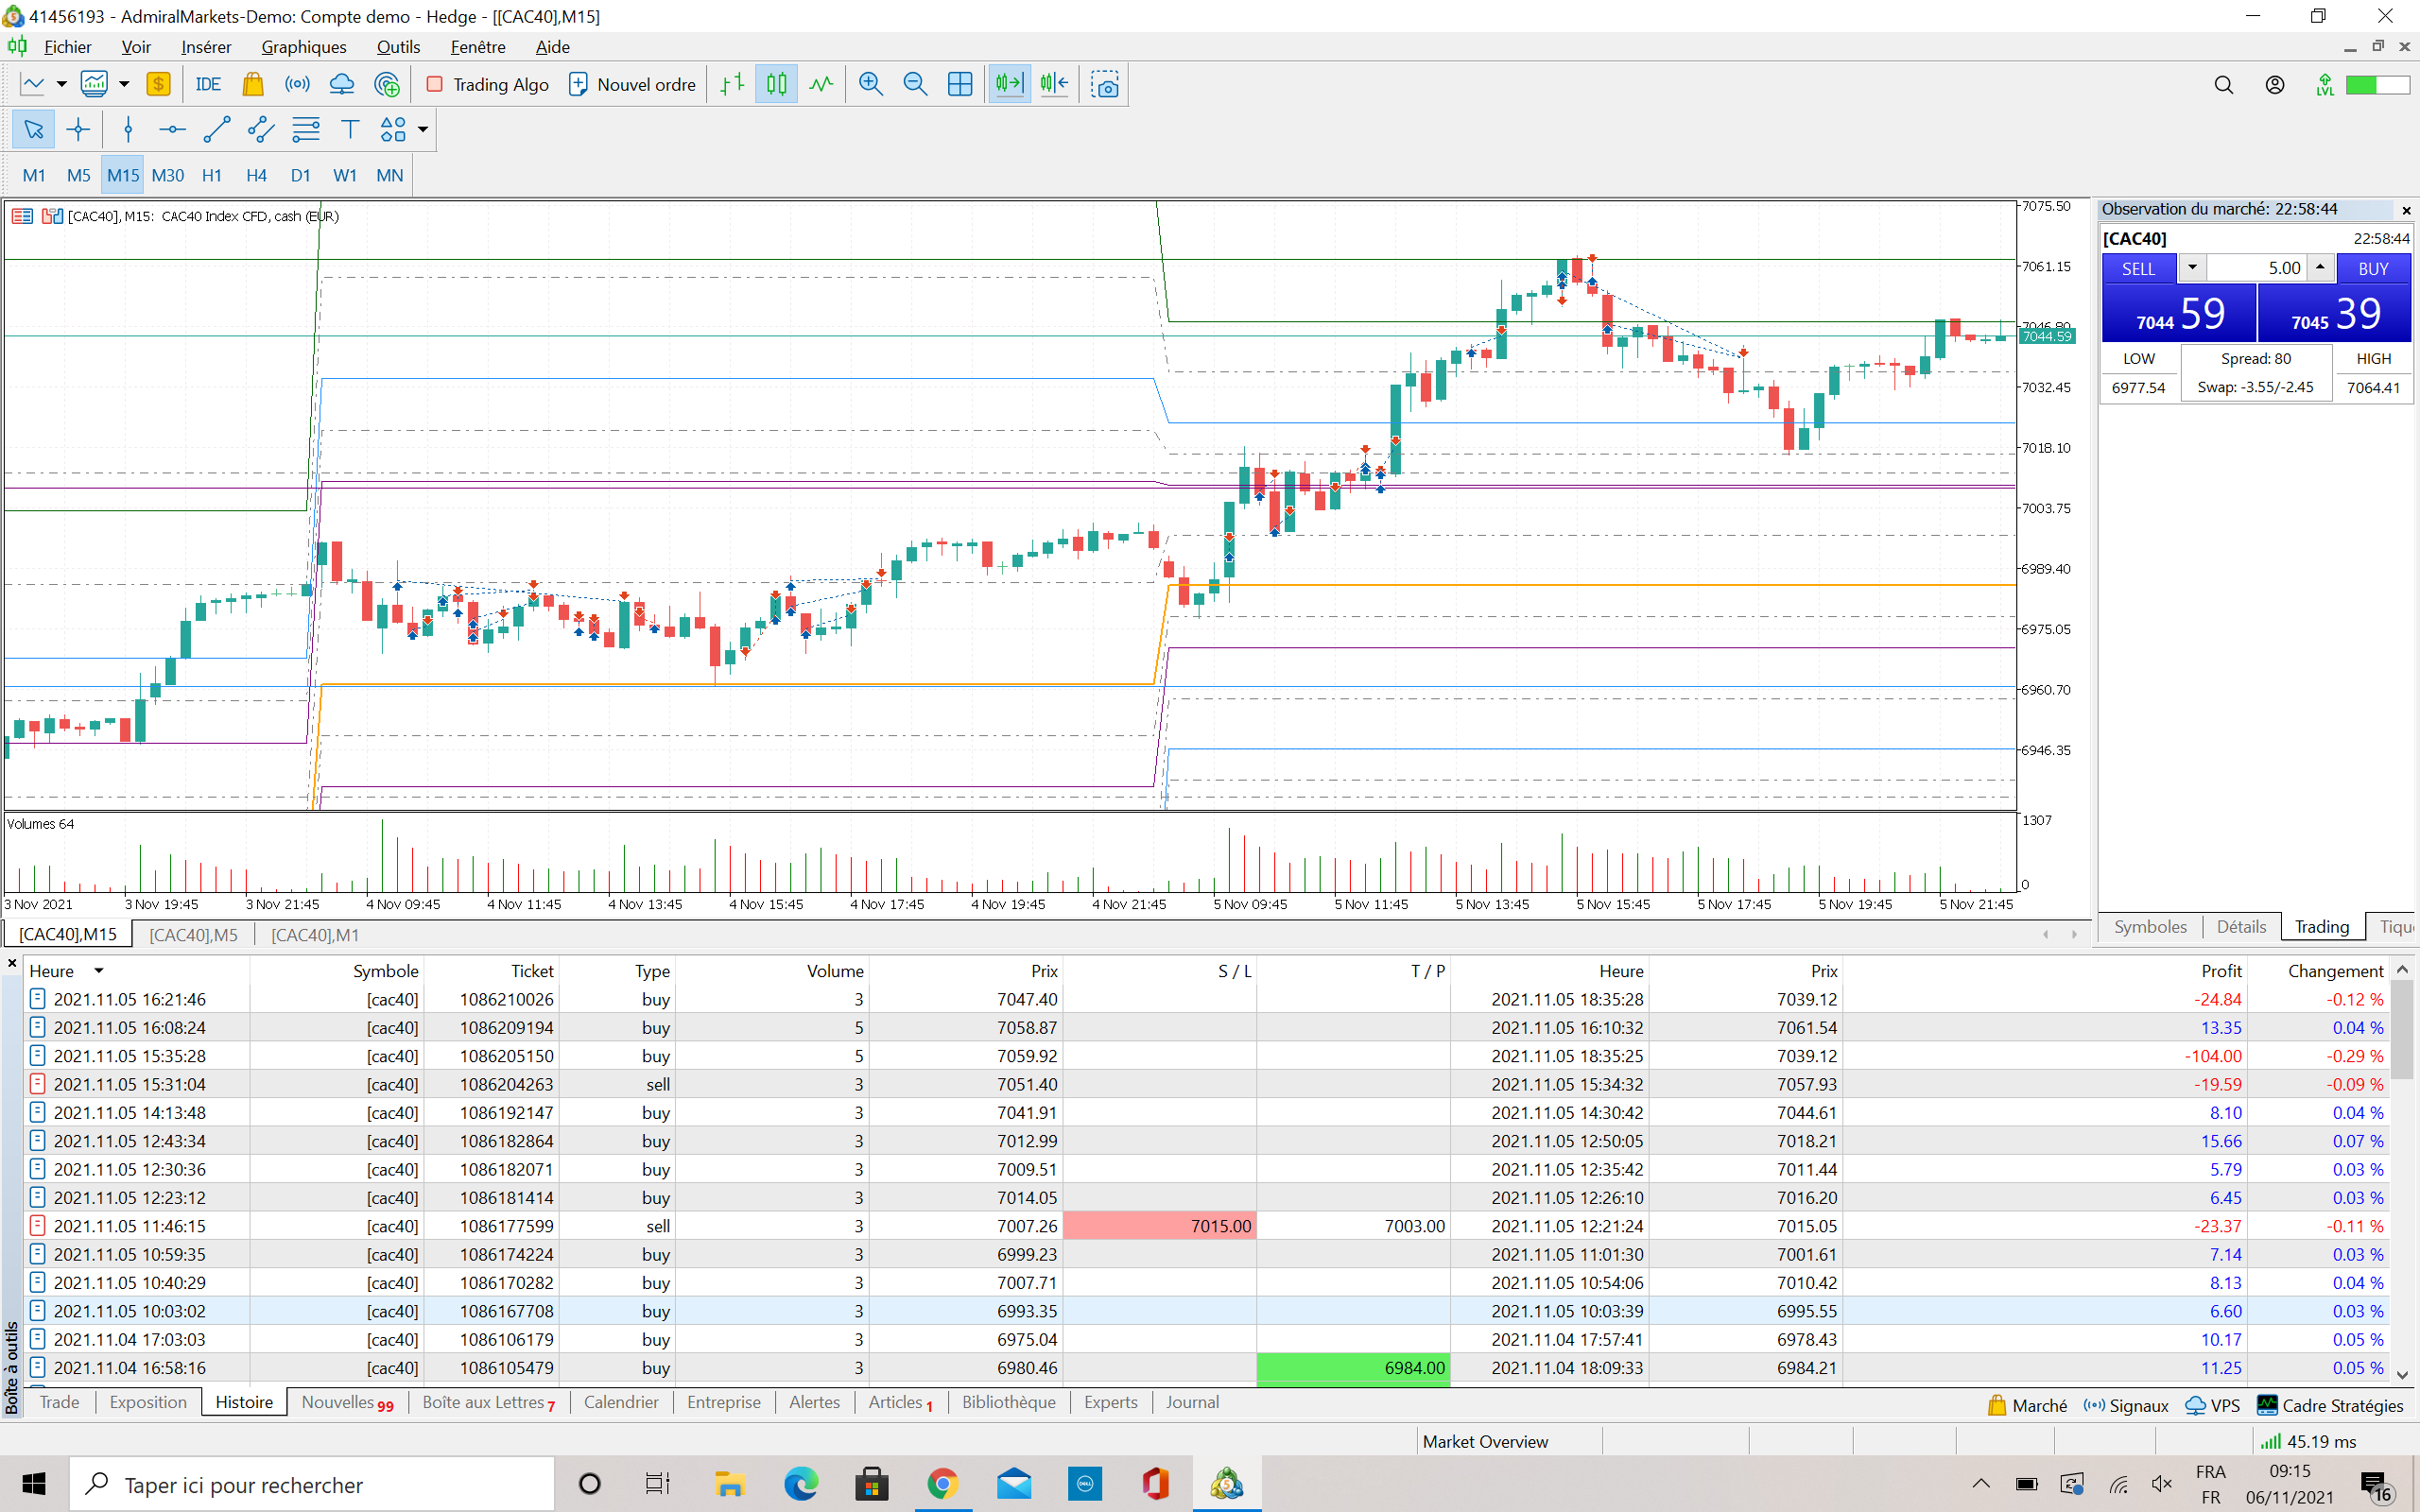The image size is (2420, 1512).
Task: Open the volume dropdown beside SELL
Action: click(x=2192, y=268)
